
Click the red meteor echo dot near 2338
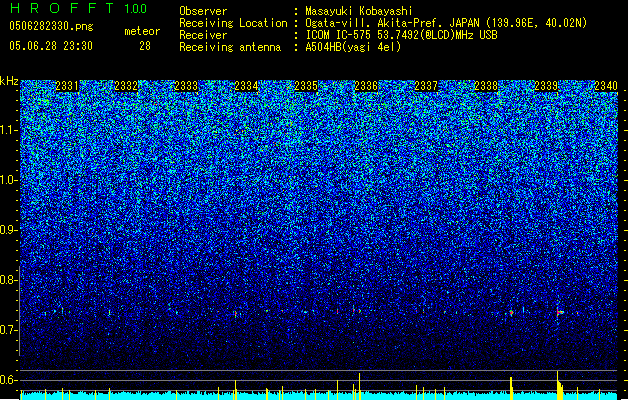511,312
